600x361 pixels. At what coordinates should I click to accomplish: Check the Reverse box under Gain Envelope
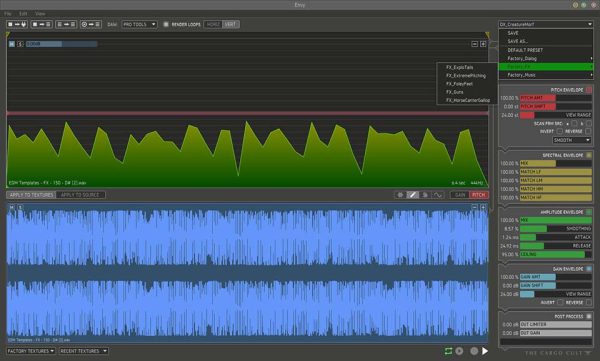click(589, 302)
